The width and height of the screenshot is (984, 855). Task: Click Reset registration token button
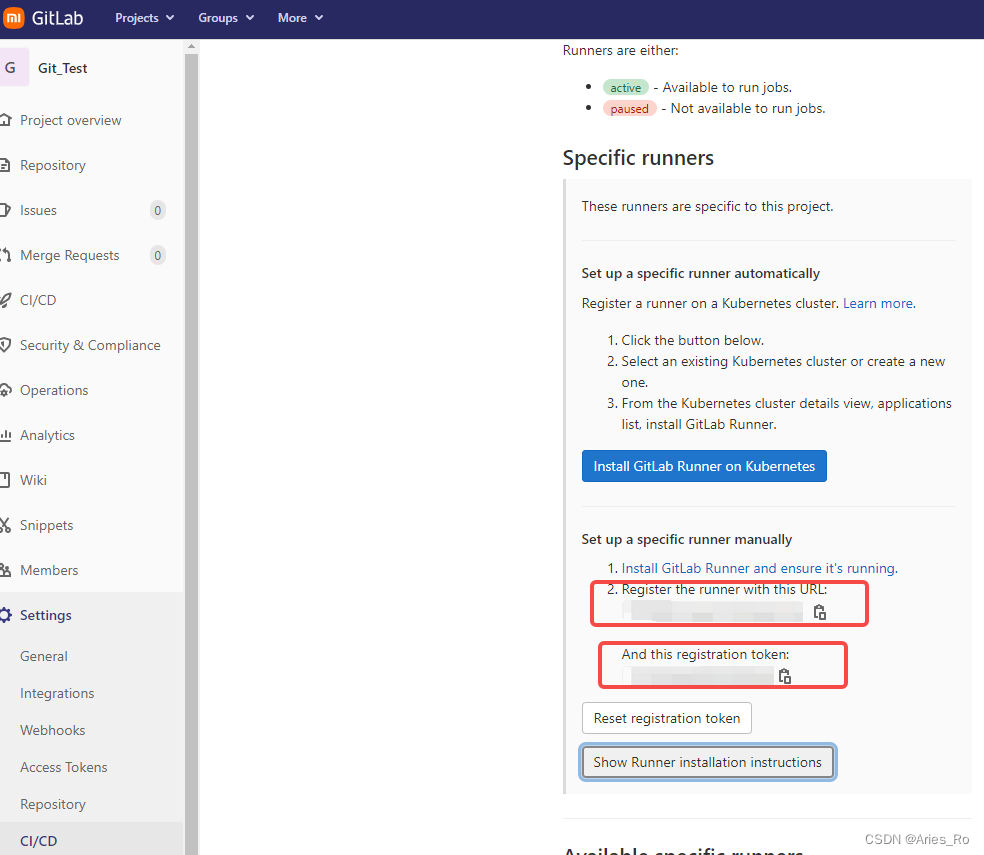[666, 718]
